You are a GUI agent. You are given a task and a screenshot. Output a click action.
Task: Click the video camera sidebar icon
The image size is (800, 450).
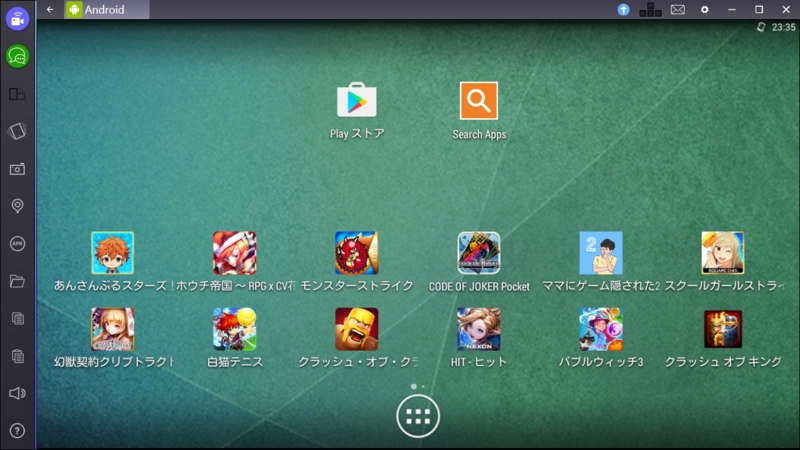(17, 19)
